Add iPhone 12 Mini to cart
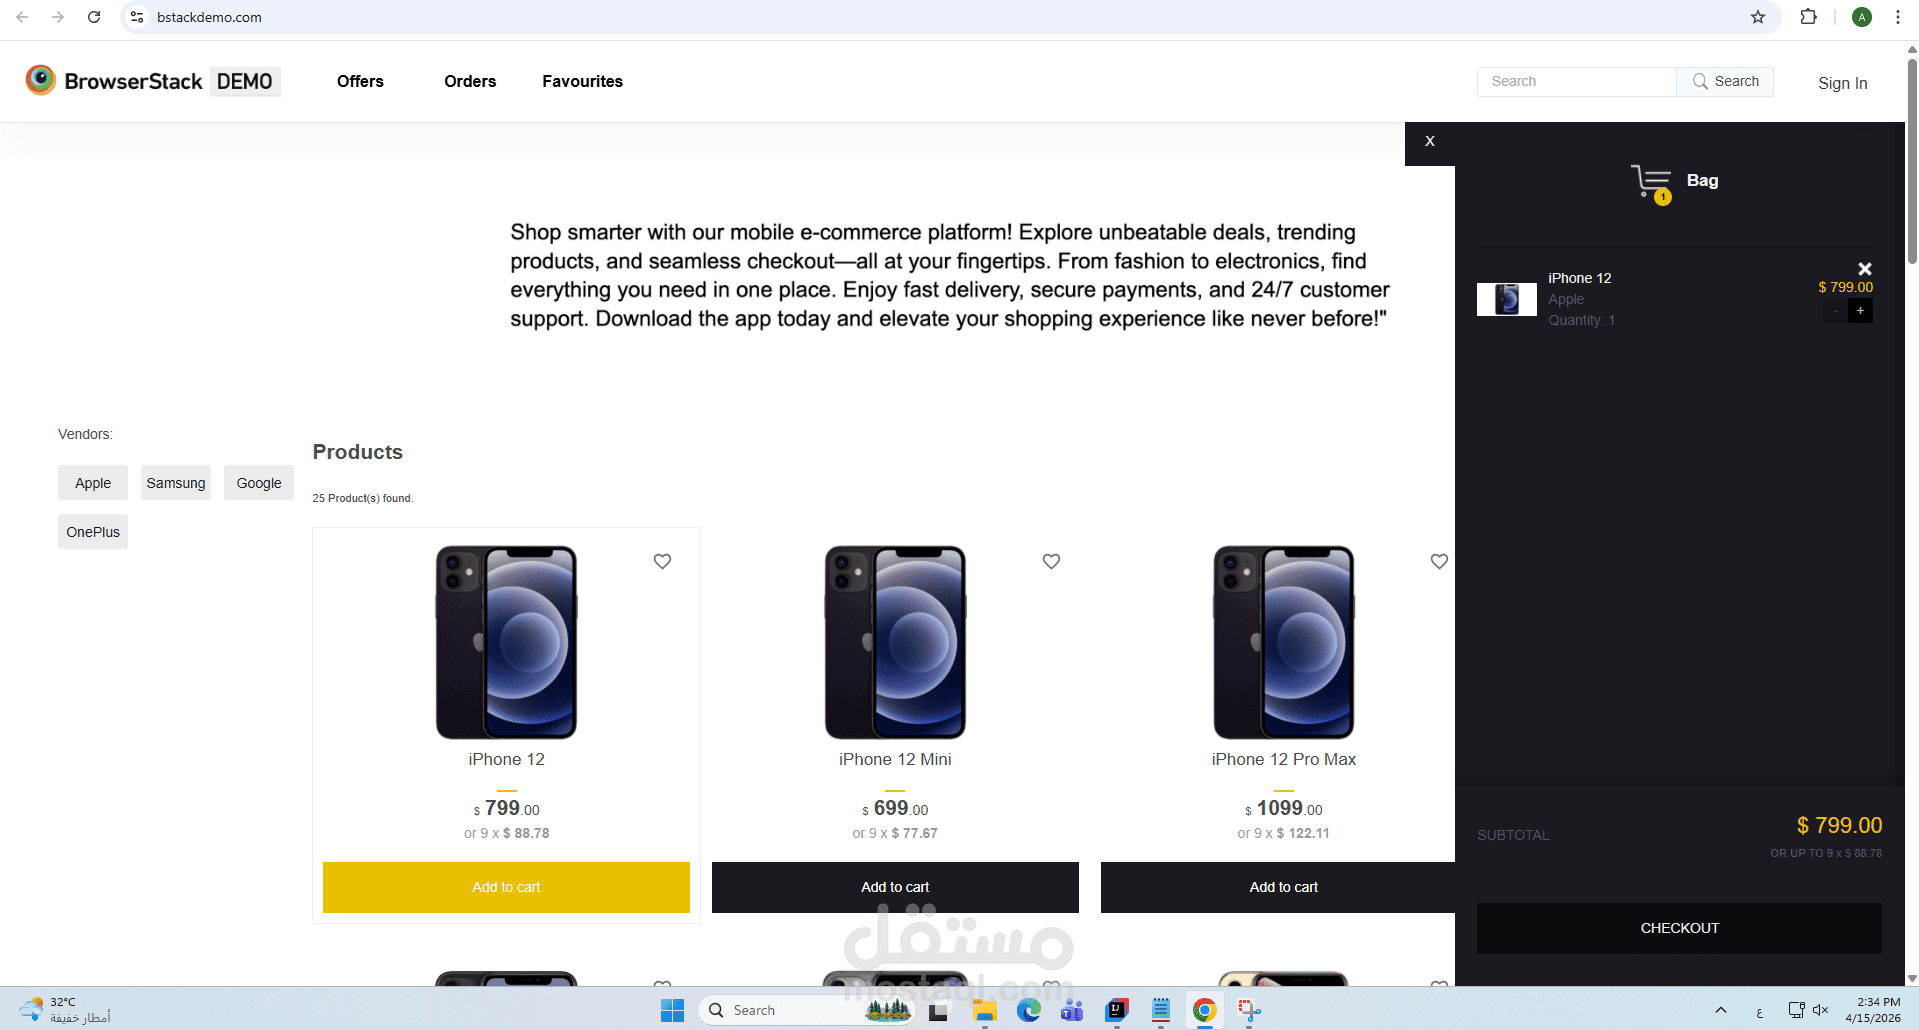This screenshot has width=1919, height=1030. 895,887
